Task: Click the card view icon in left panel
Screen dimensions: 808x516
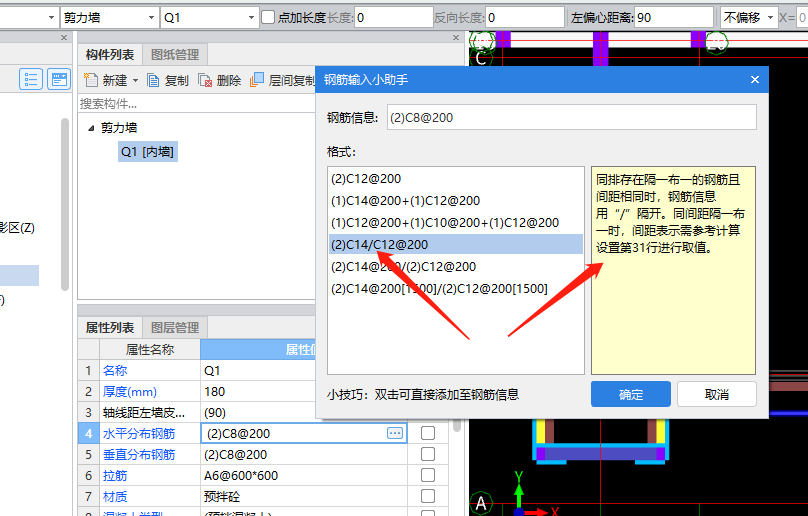Action: point(59,79)
